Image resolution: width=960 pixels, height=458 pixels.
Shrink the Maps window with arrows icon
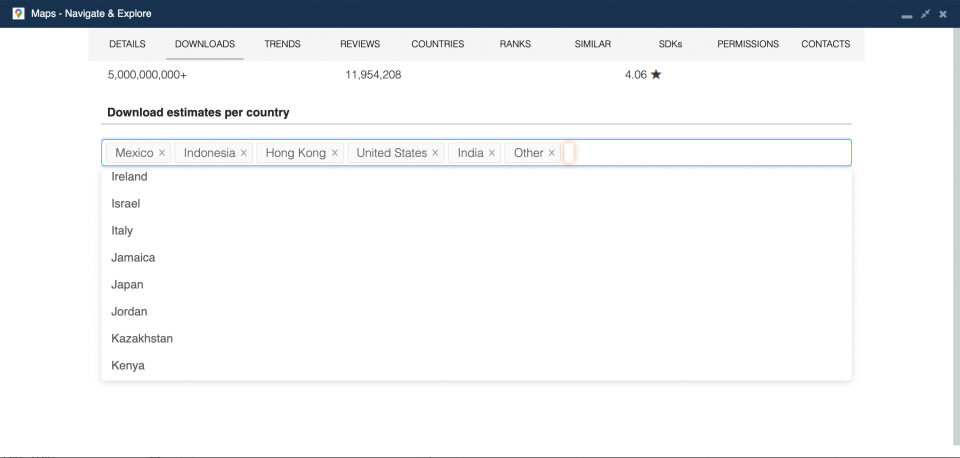(x=926, y=13)
